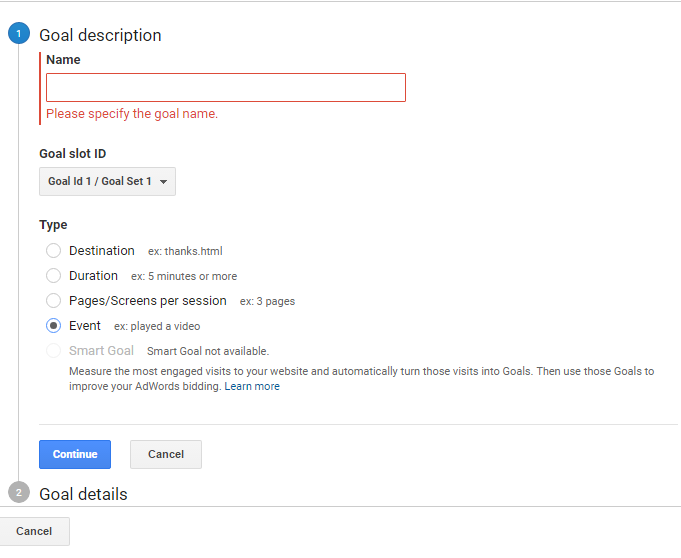The height and width of the screenshot is (558, 681).
Task: Click 'Smart Goal not available.' text
Action: [x=208, y=351]
